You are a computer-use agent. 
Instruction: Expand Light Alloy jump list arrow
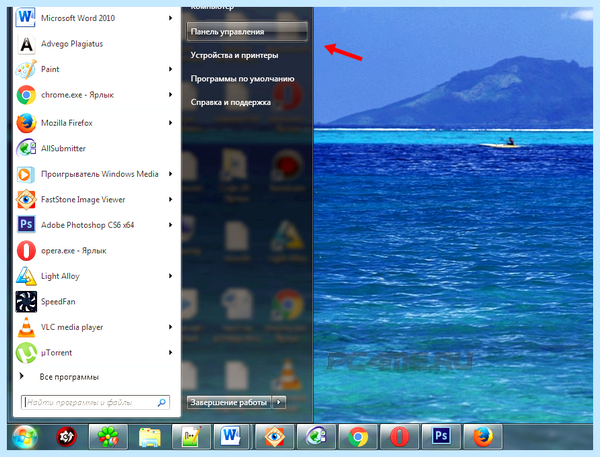(x=170, y=276)
